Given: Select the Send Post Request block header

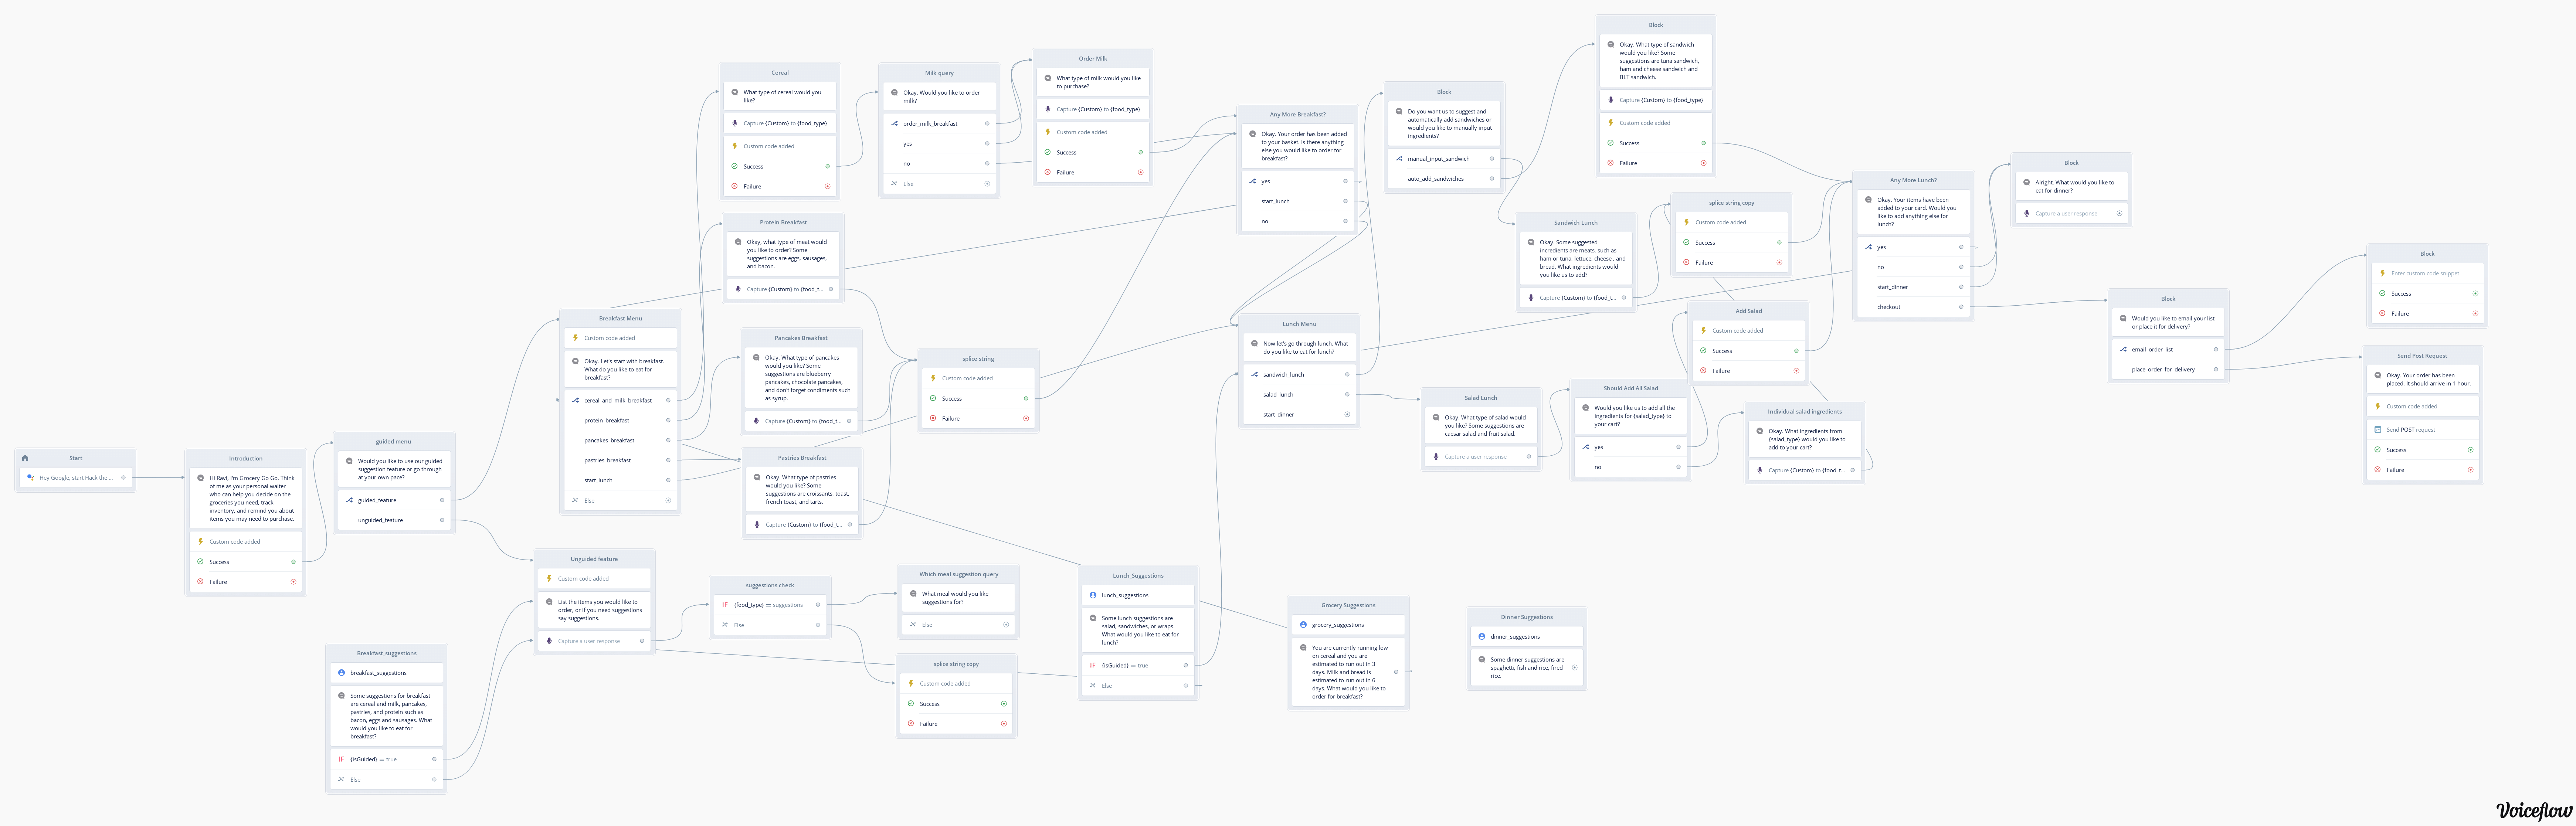Looking at the screenshot, I should pos(2421,356).
